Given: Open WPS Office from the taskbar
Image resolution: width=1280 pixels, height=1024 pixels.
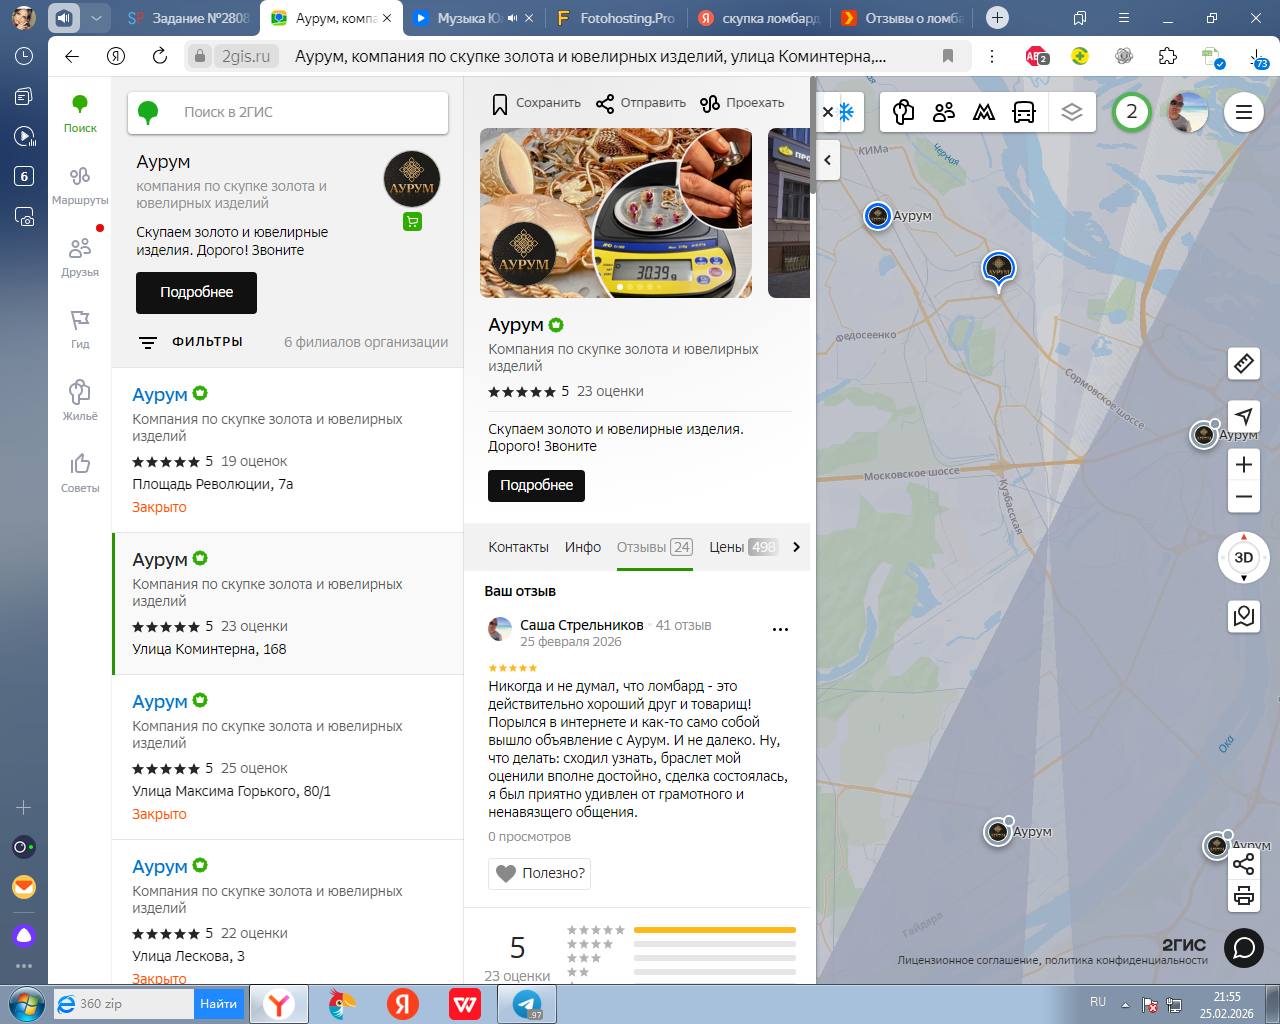Looking at the screenshot, I should 465,1004.
